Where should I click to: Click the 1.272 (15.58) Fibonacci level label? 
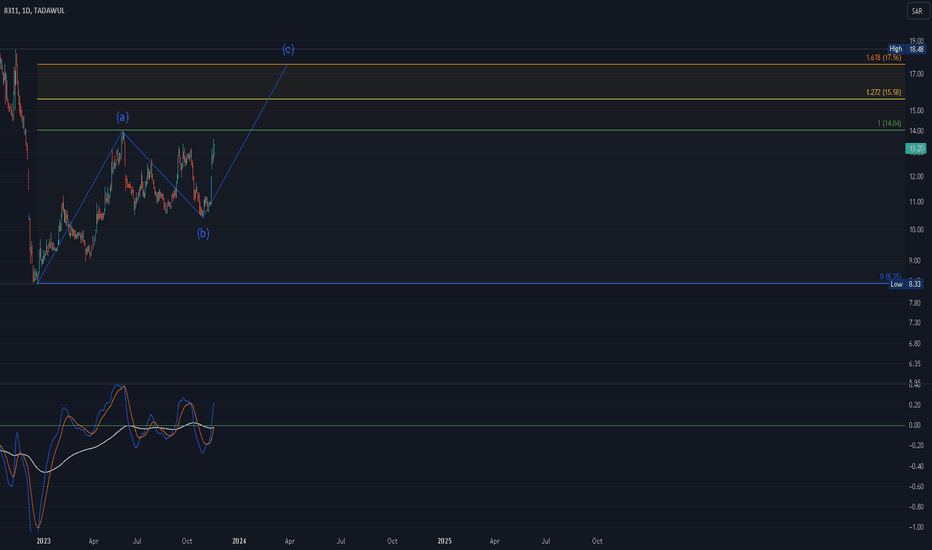click(883, 92)
